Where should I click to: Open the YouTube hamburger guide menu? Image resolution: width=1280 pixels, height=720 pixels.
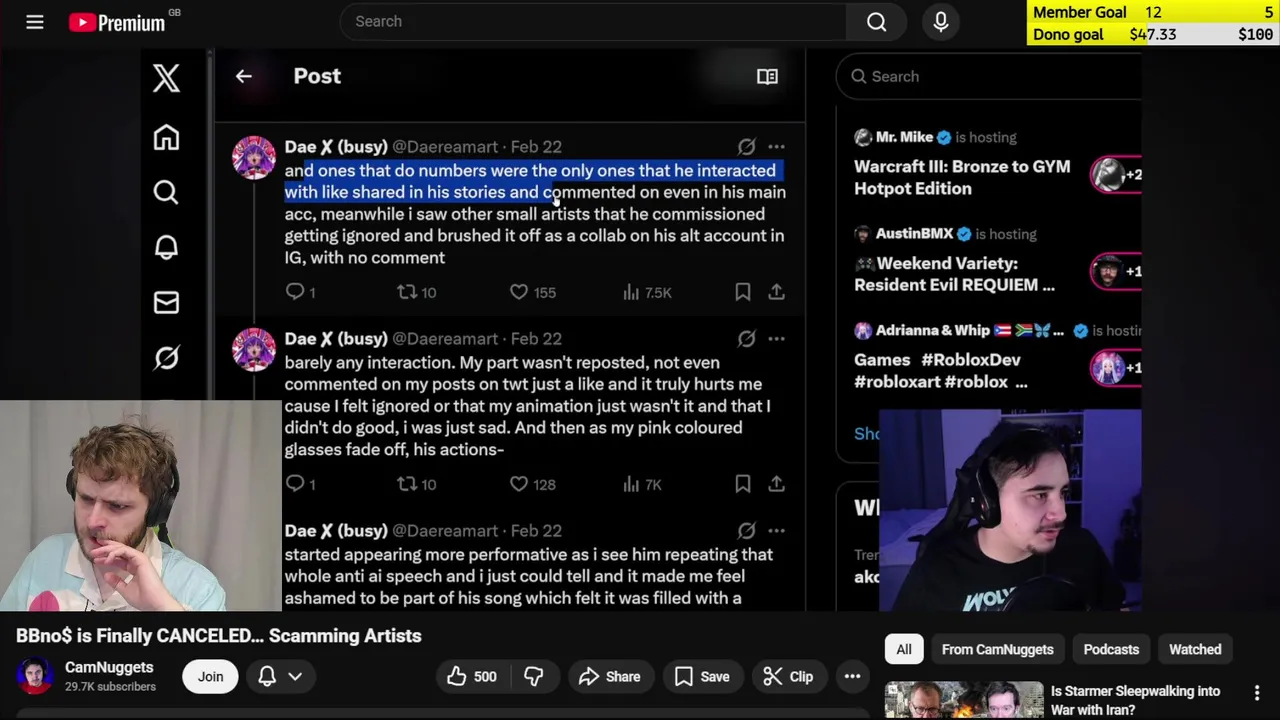tap(35, 21)
